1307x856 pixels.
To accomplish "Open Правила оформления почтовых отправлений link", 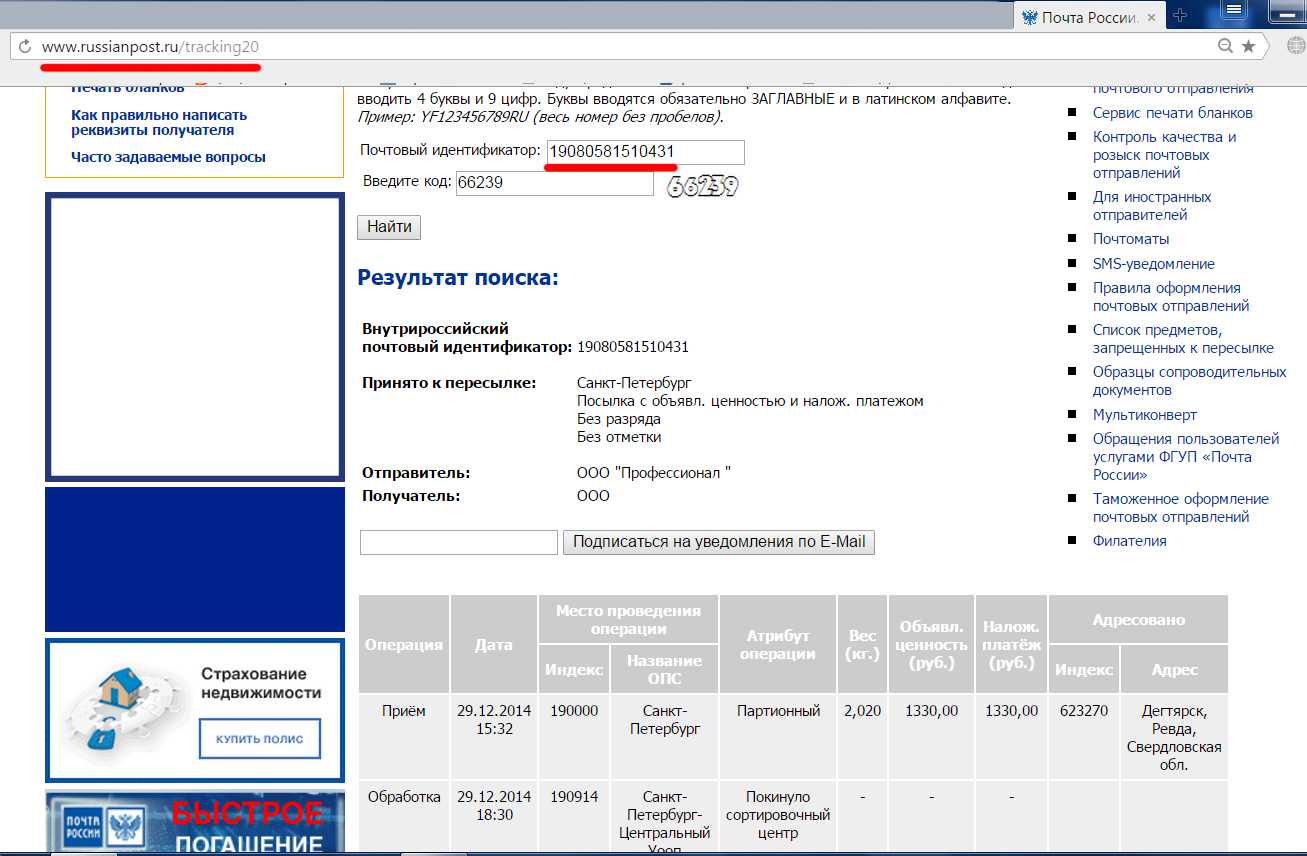I will (1171, 297).
